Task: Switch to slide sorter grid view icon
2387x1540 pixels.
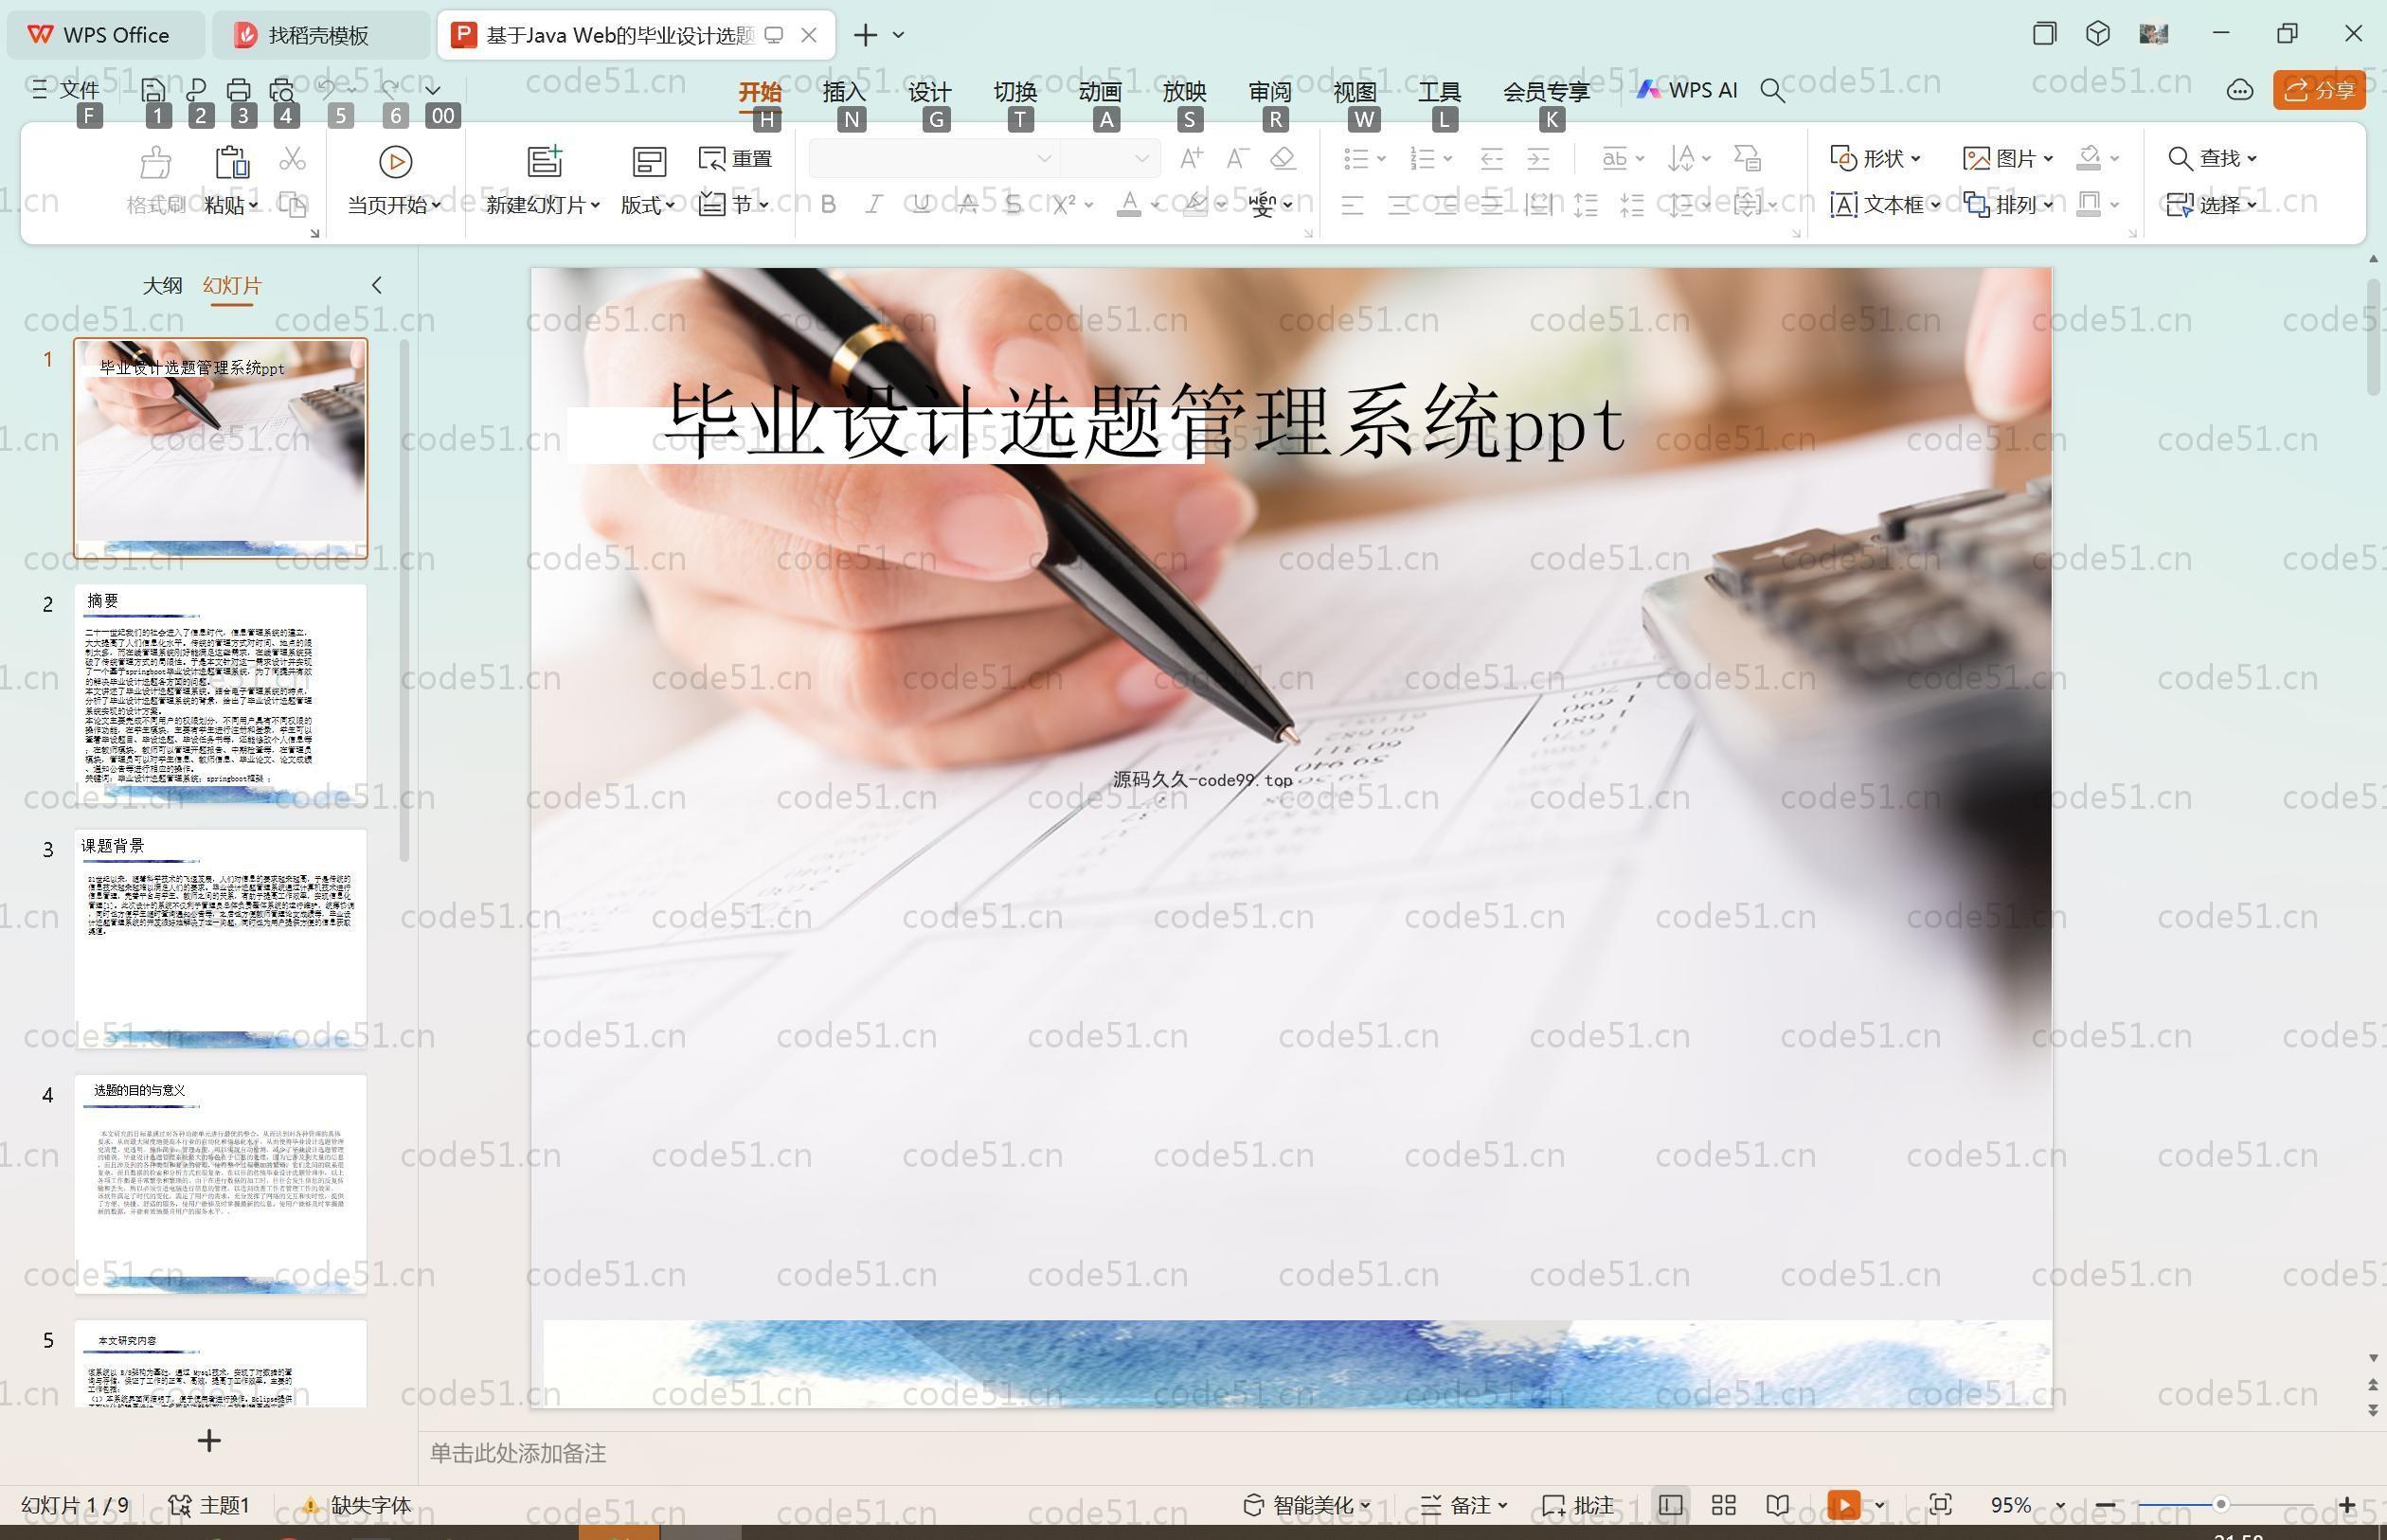Action: (1724, 1505)
